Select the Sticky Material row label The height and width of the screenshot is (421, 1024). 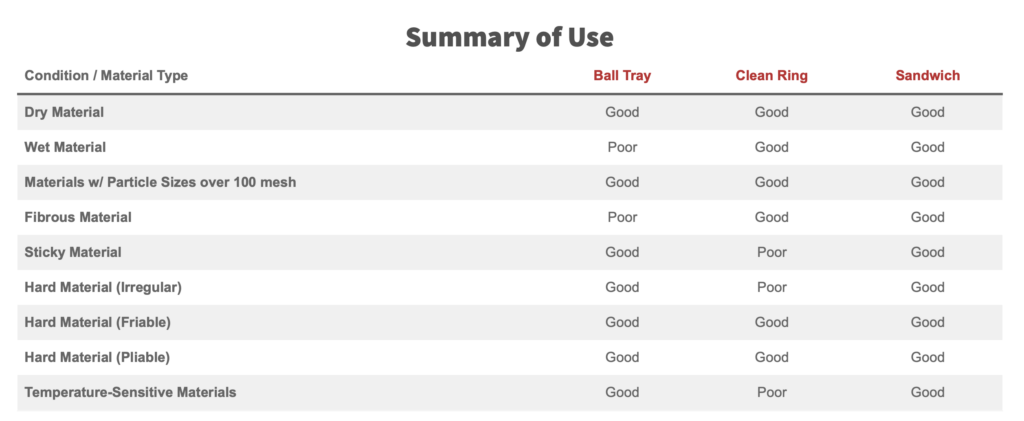(73, 253)
